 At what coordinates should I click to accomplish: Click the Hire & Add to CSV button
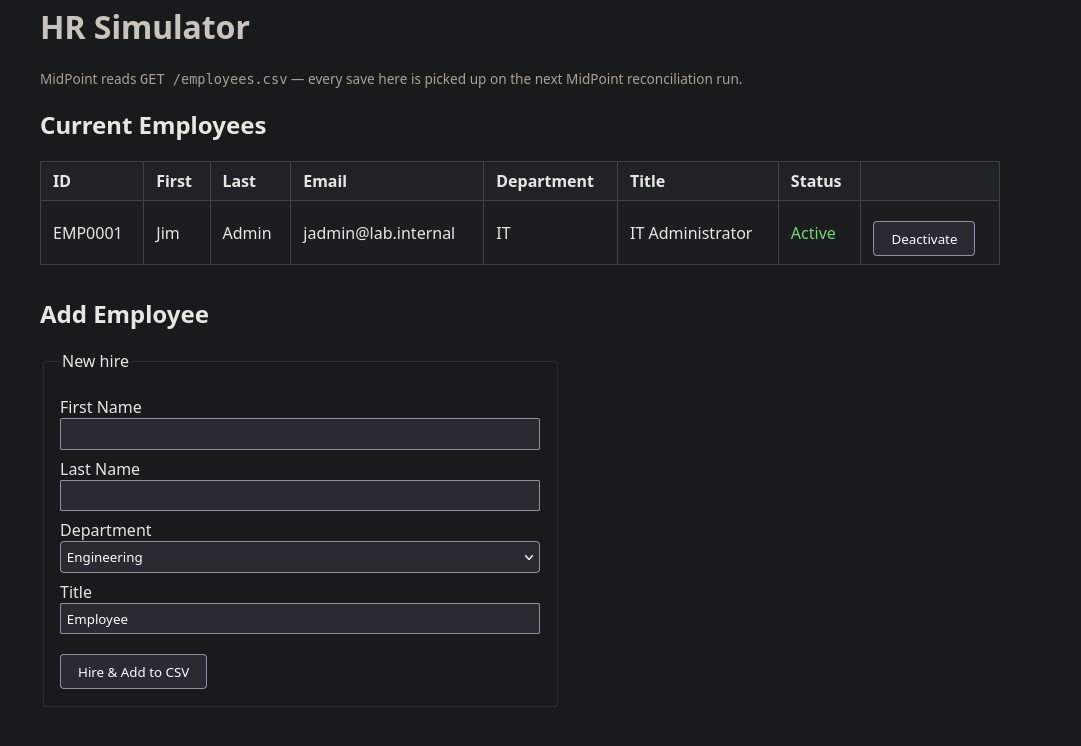tap(133, 672)
